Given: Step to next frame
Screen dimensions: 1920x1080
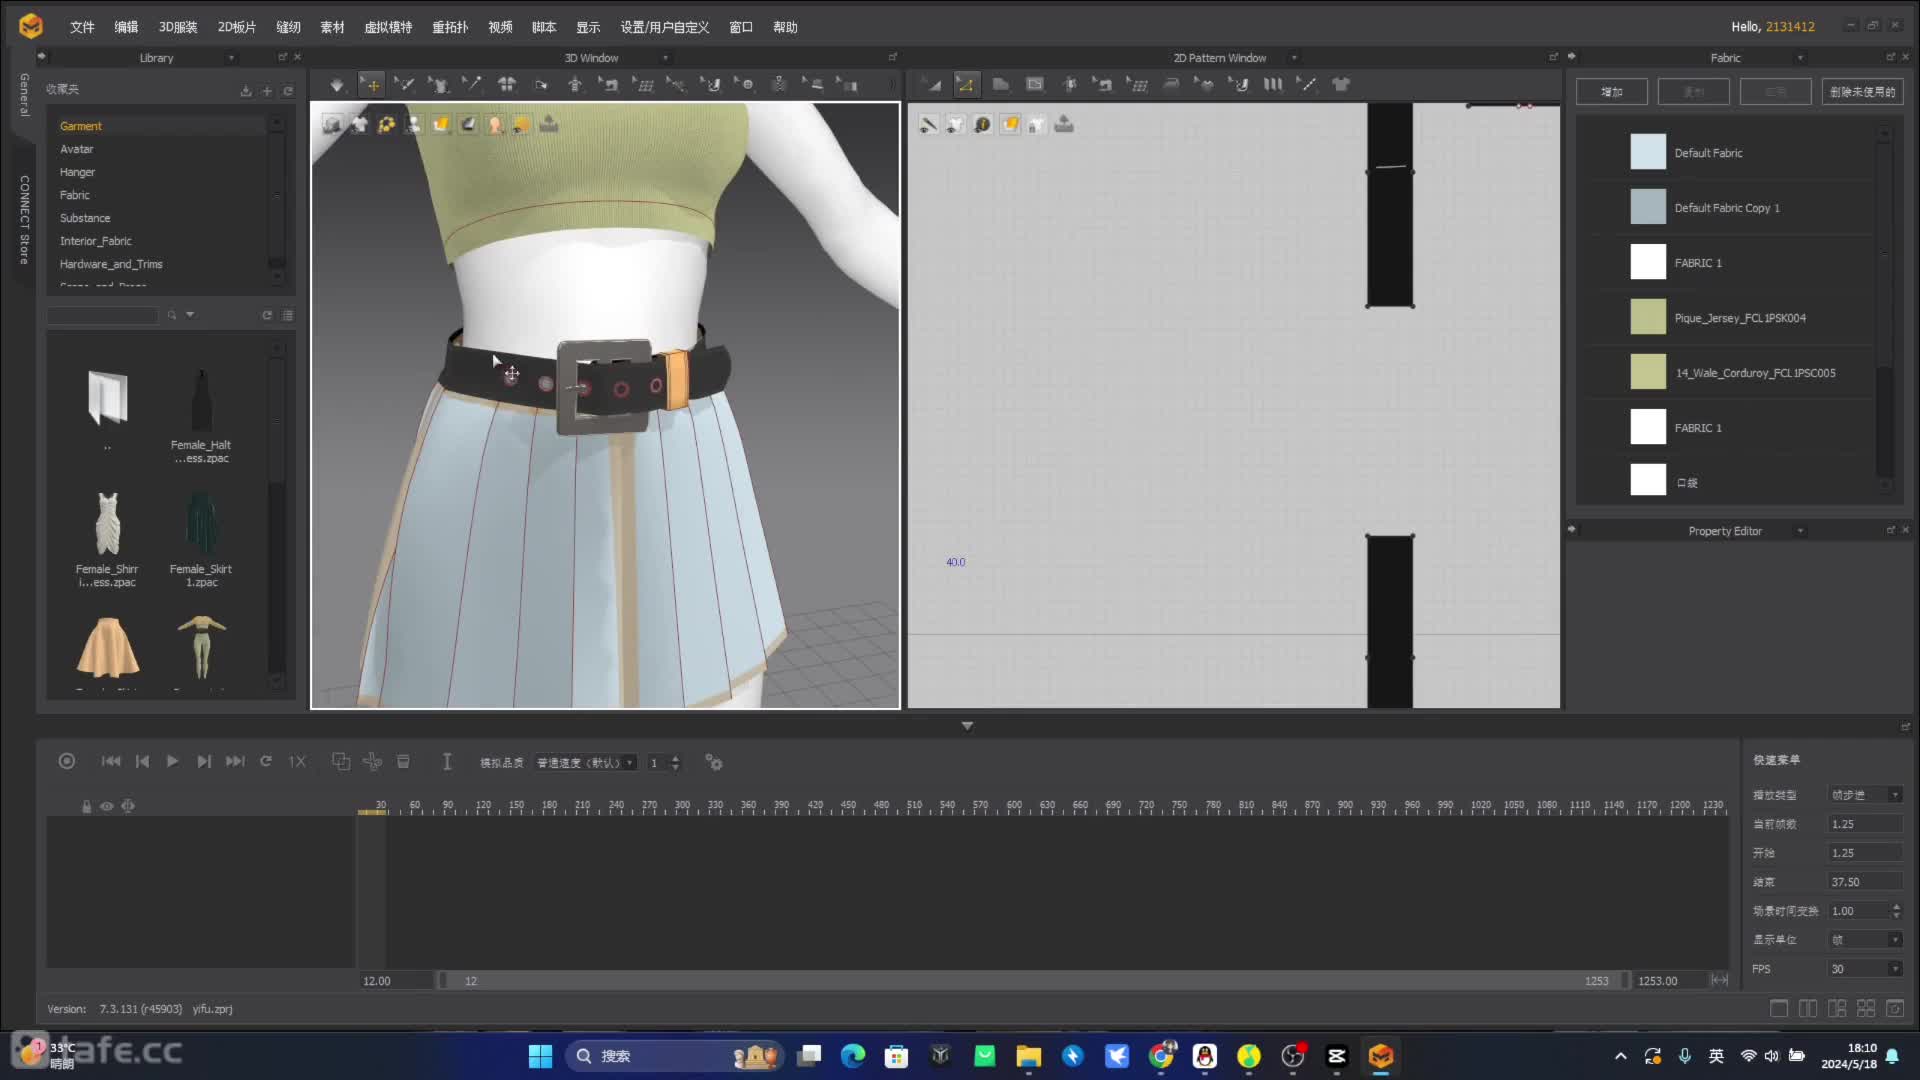Looking at the screenshot, I should coord(204,762).
